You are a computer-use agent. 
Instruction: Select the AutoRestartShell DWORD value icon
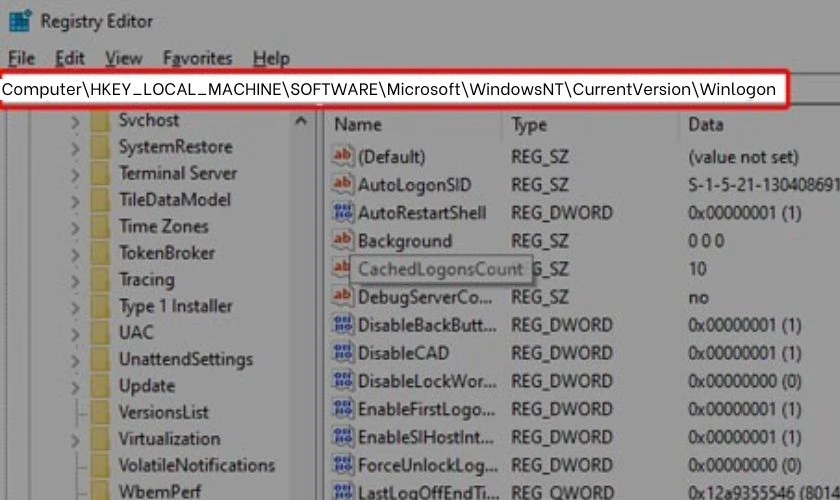[x=343, y=212]
